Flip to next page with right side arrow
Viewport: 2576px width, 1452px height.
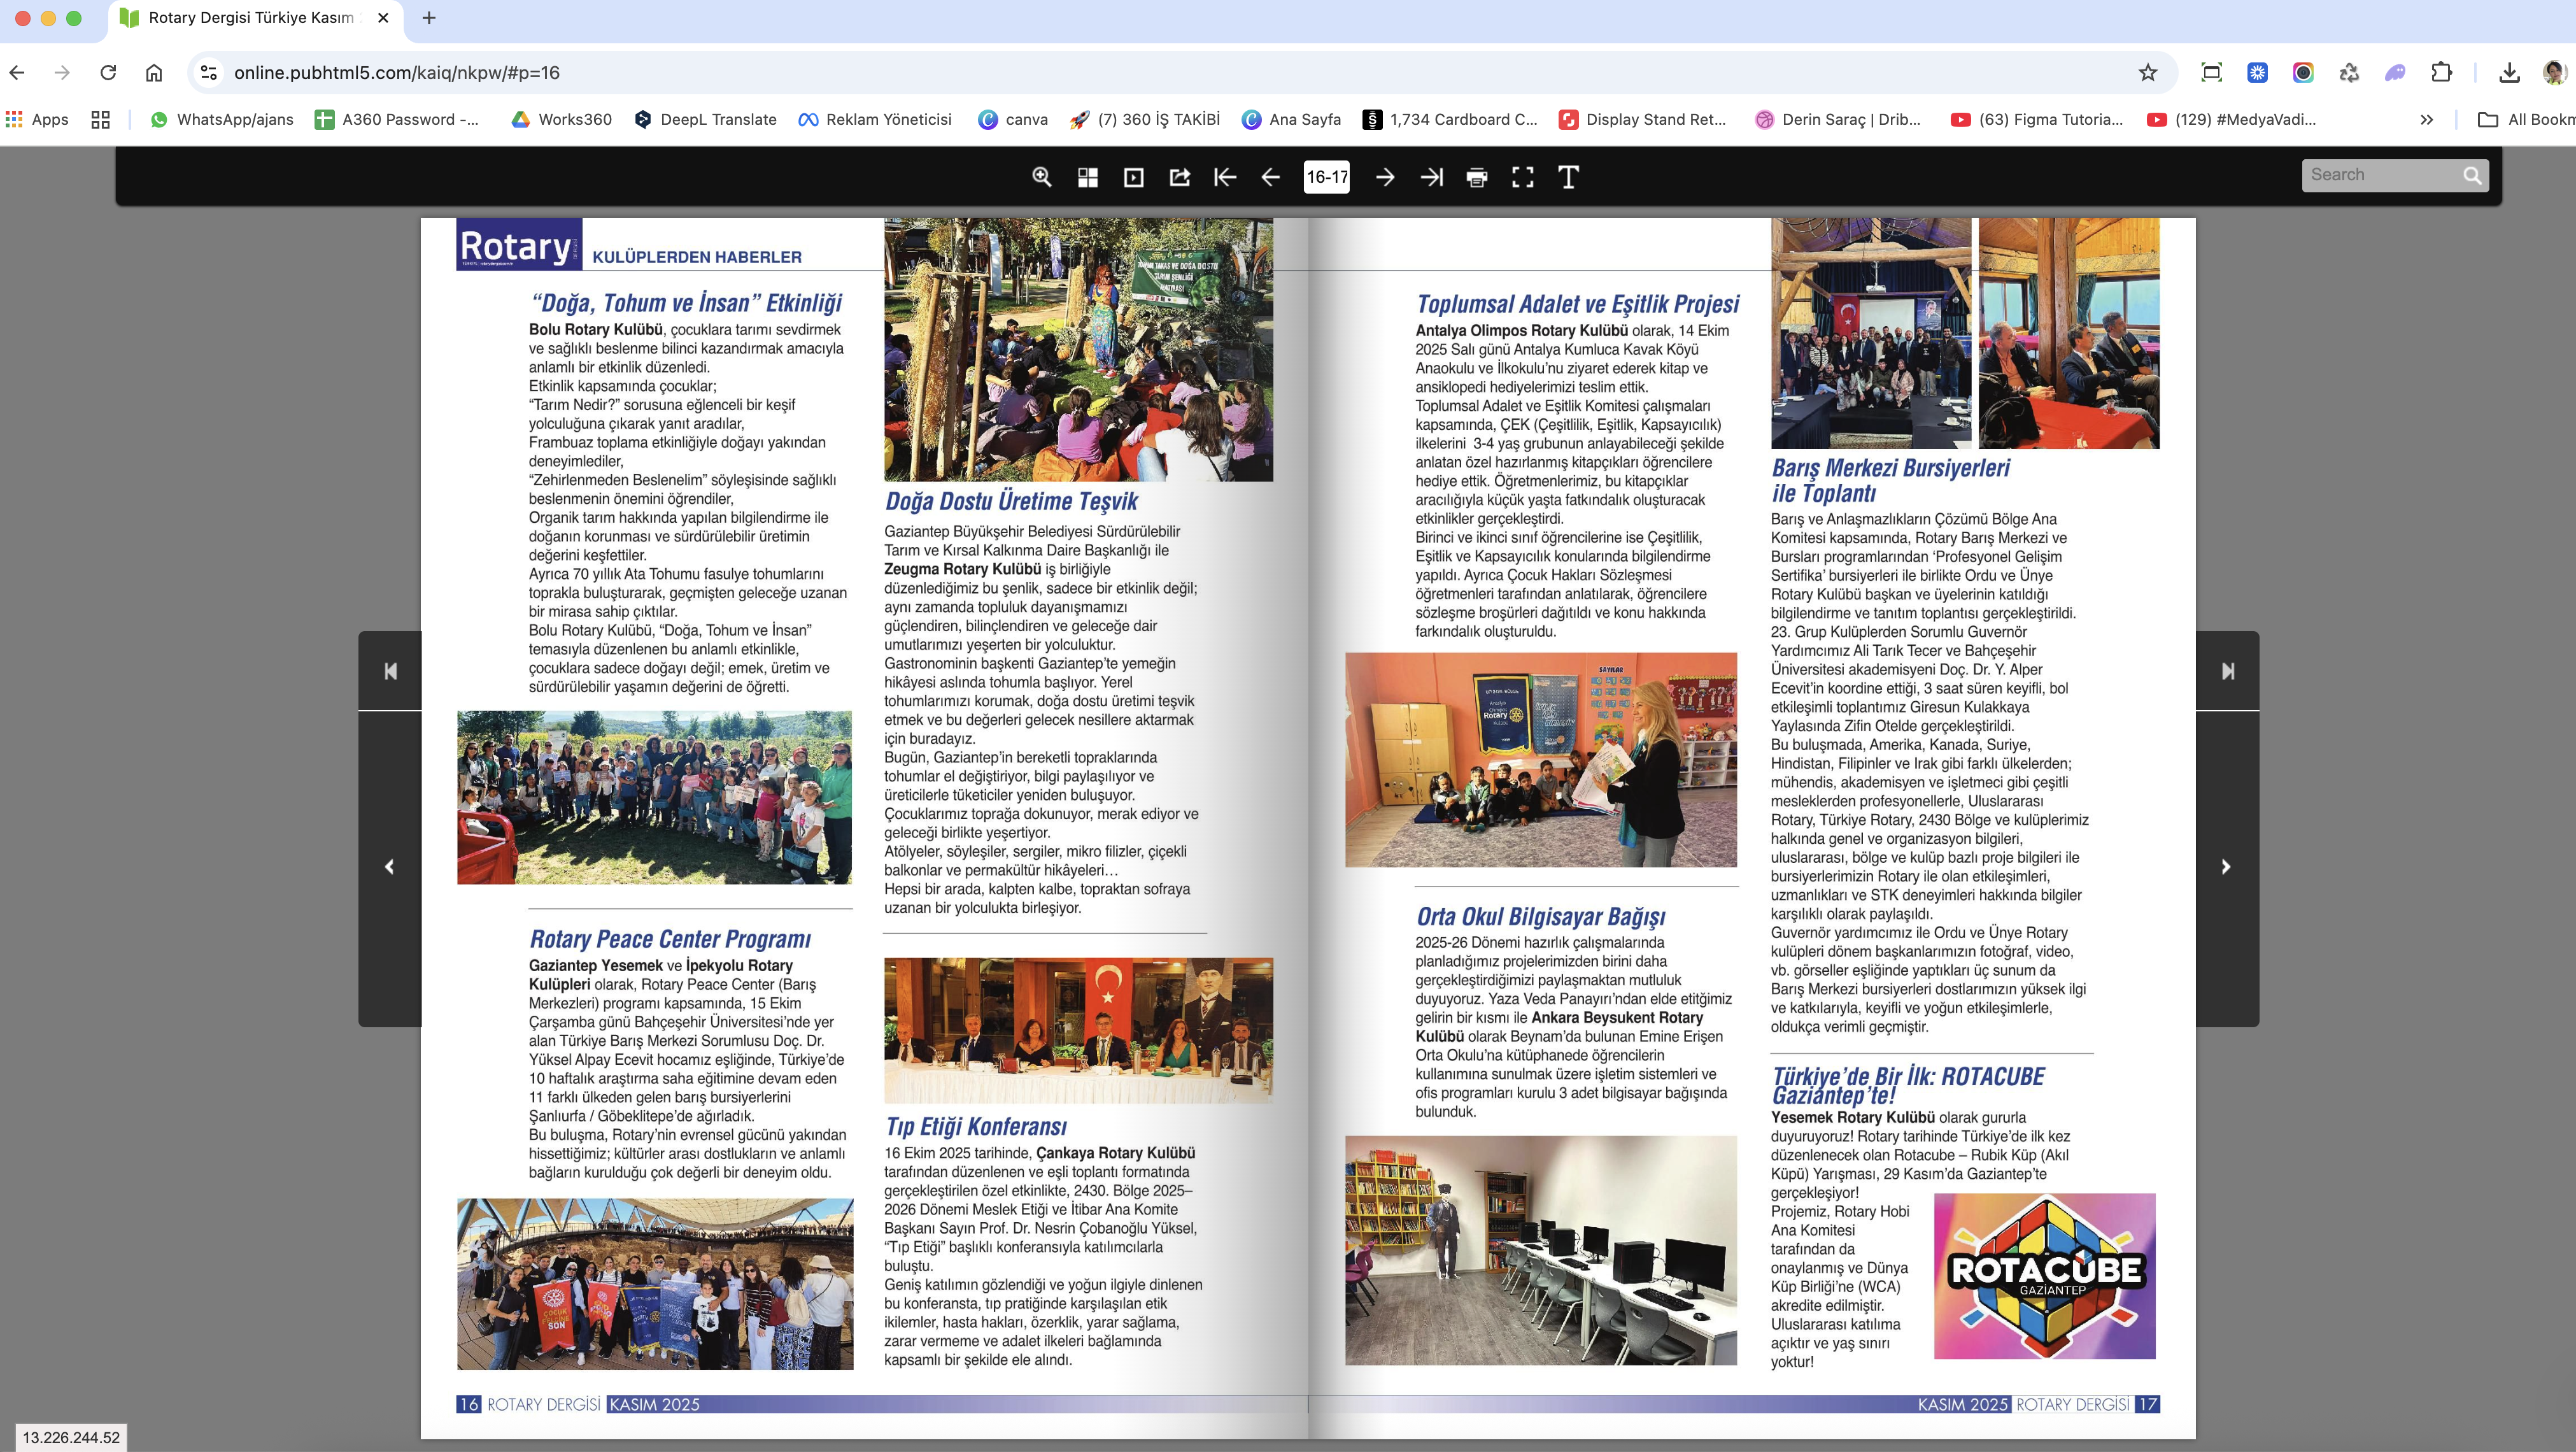tap(2226, 867)
